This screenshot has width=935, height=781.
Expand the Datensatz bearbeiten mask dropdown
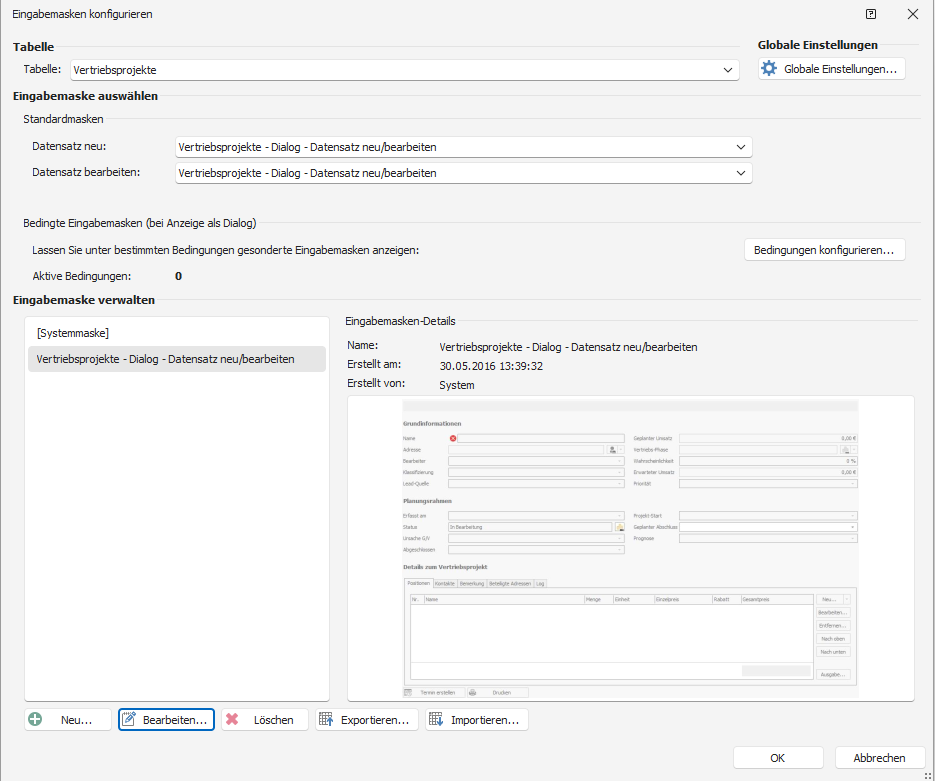463,173
